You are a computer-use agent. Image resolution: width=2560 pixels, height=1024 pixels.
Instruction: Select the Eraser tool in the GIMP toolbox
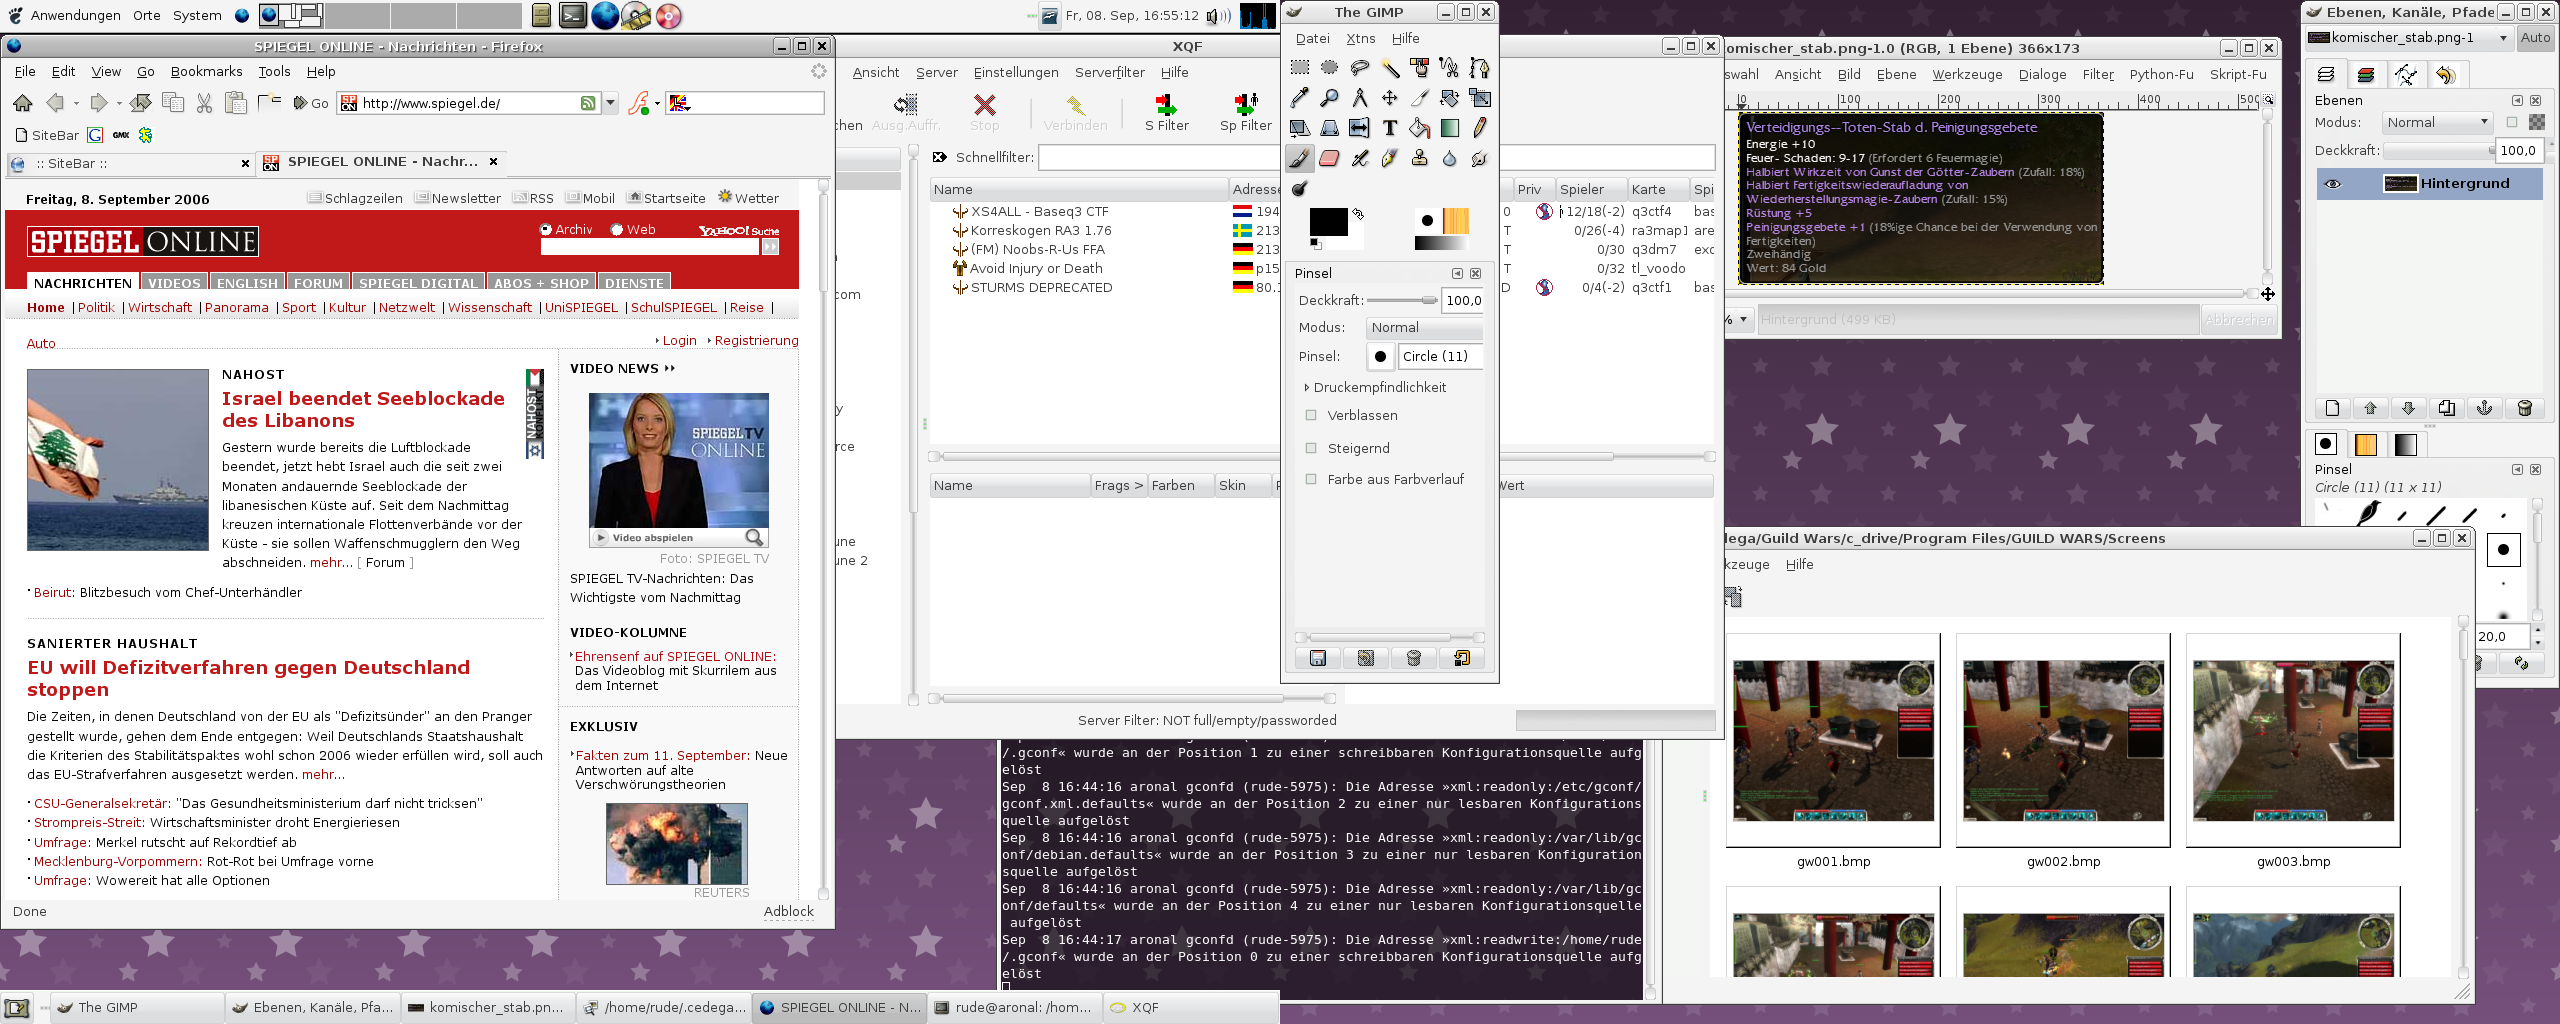point(1329,158)
